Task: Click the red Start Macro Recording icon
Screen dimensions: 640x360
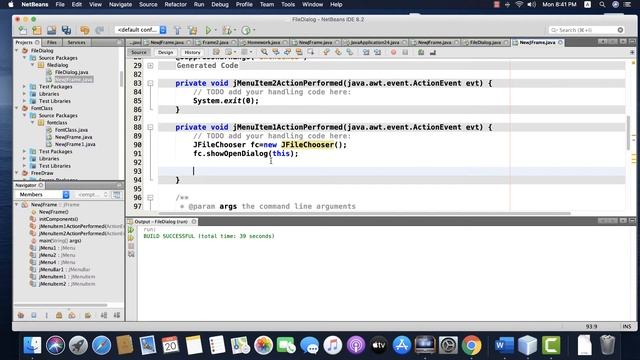Action: [x=393, y=52]
